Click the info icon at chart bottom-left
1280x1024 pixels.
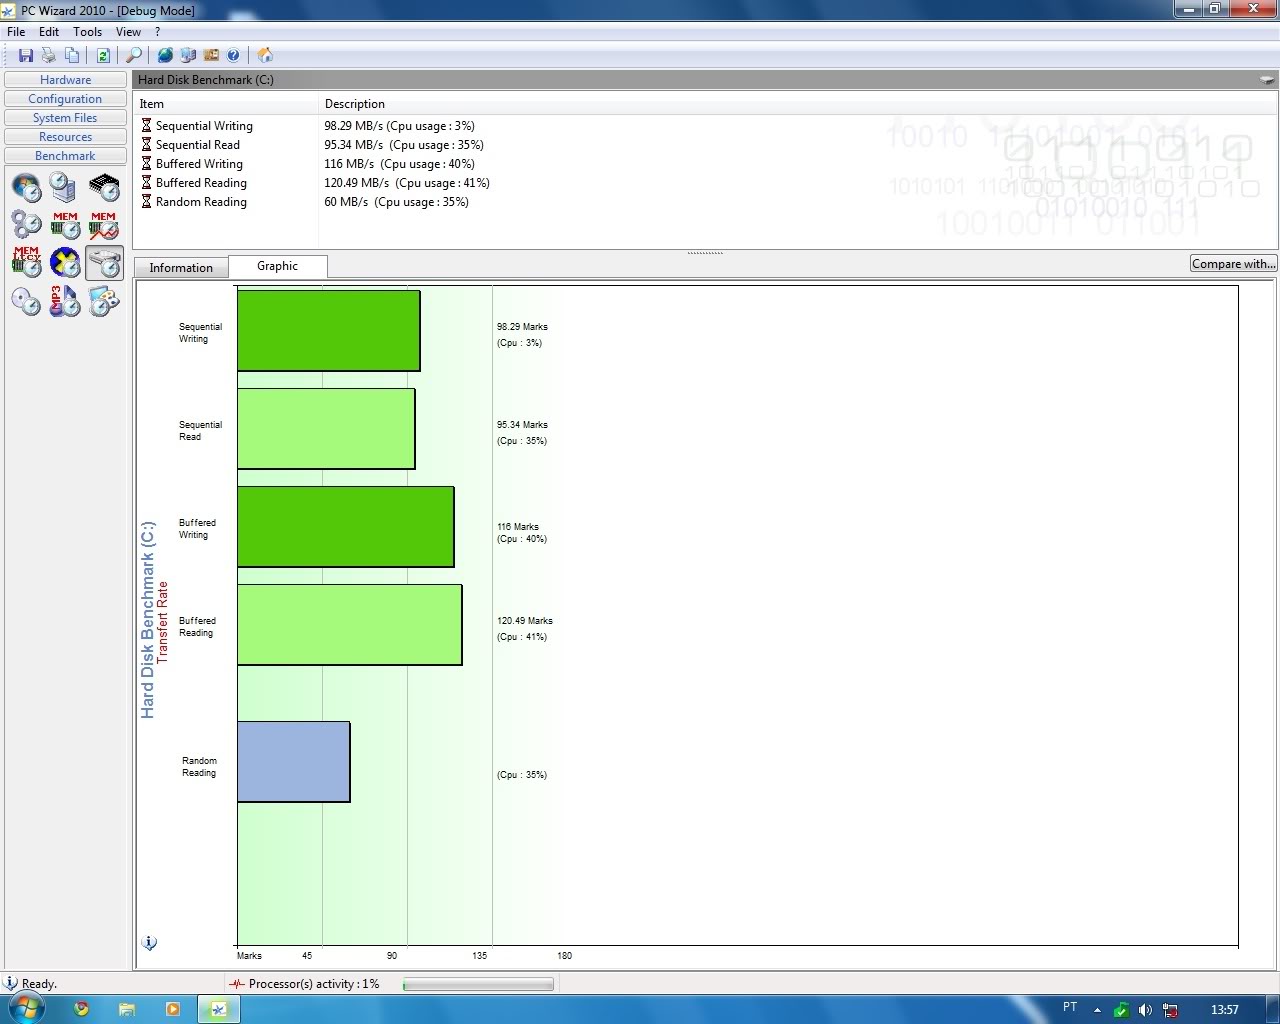149,943
